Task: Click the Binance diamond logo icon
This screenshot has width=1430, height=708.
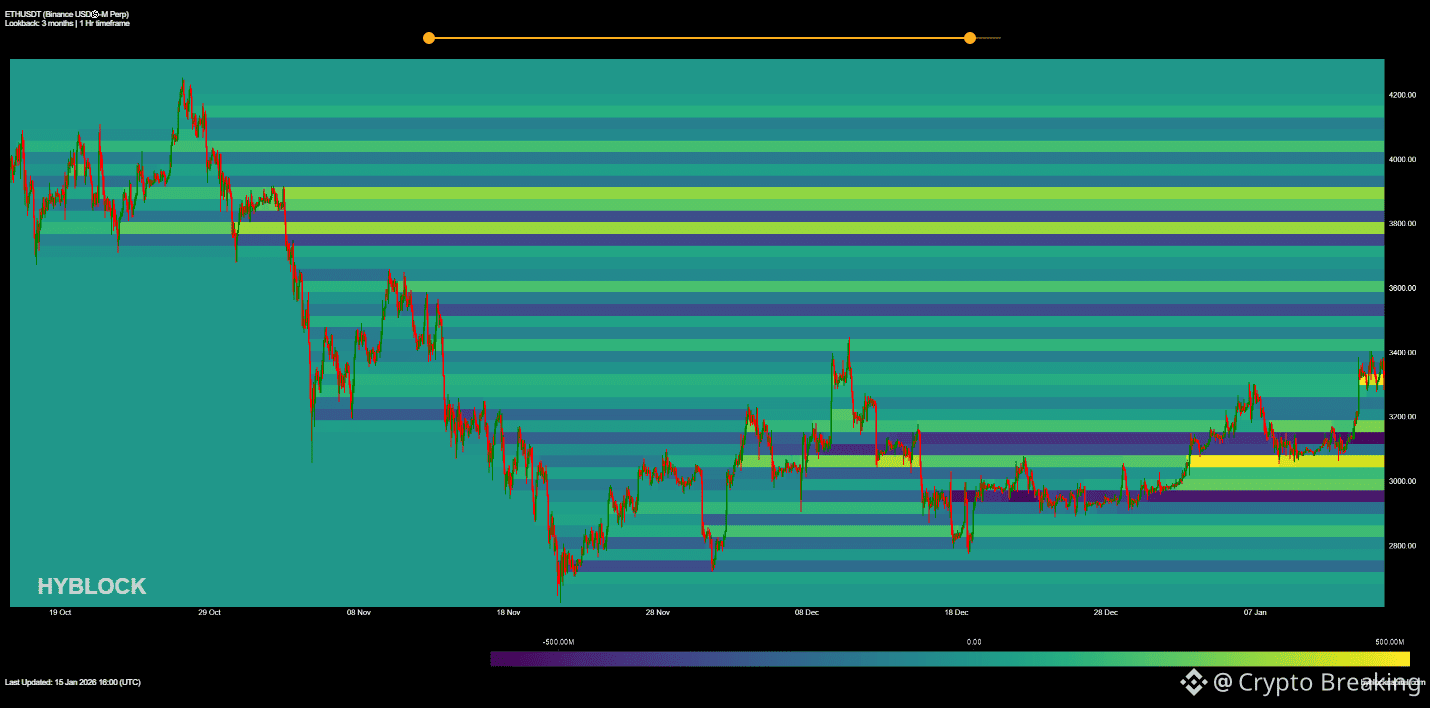Action: click(x=1195, y=683)
